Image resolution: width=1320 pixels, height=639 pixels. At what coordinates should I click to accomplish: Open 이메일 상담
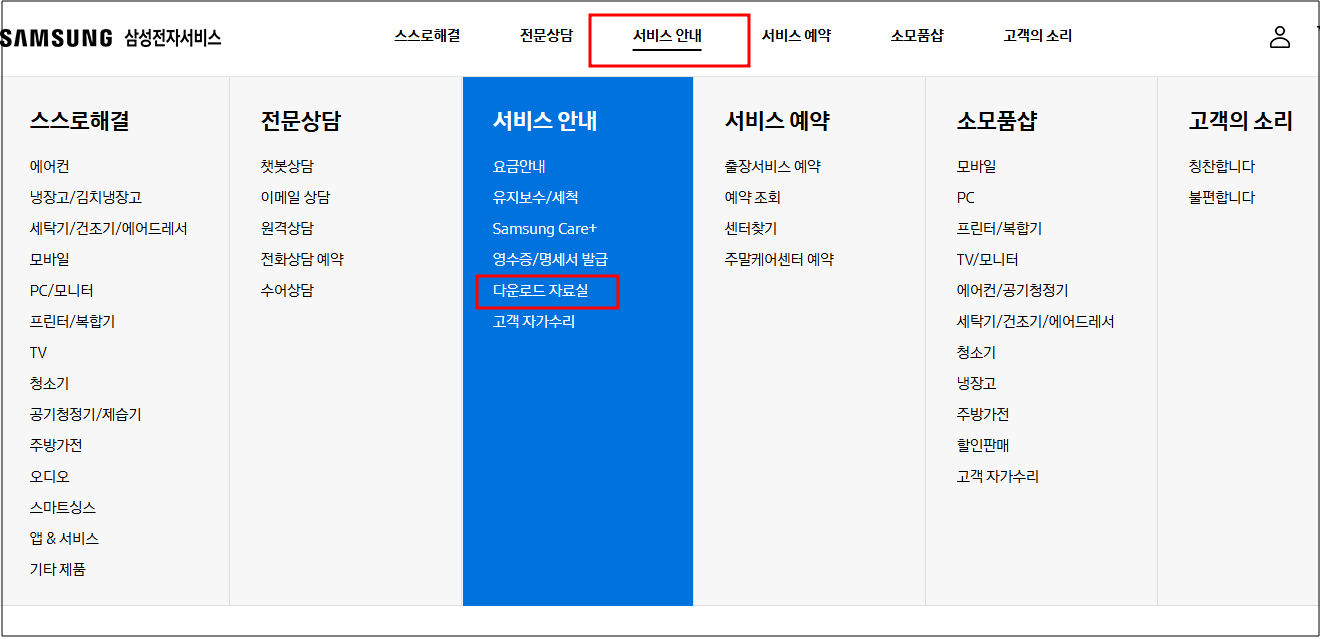pos(295,198)
